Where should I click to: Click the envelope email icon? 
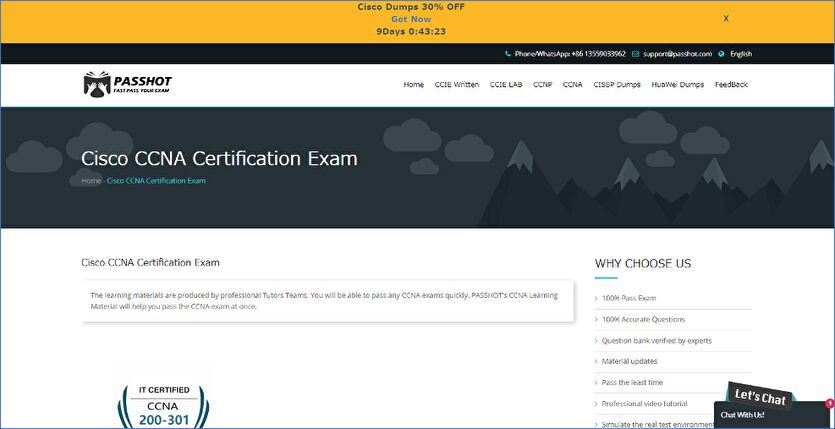(635, 54)
